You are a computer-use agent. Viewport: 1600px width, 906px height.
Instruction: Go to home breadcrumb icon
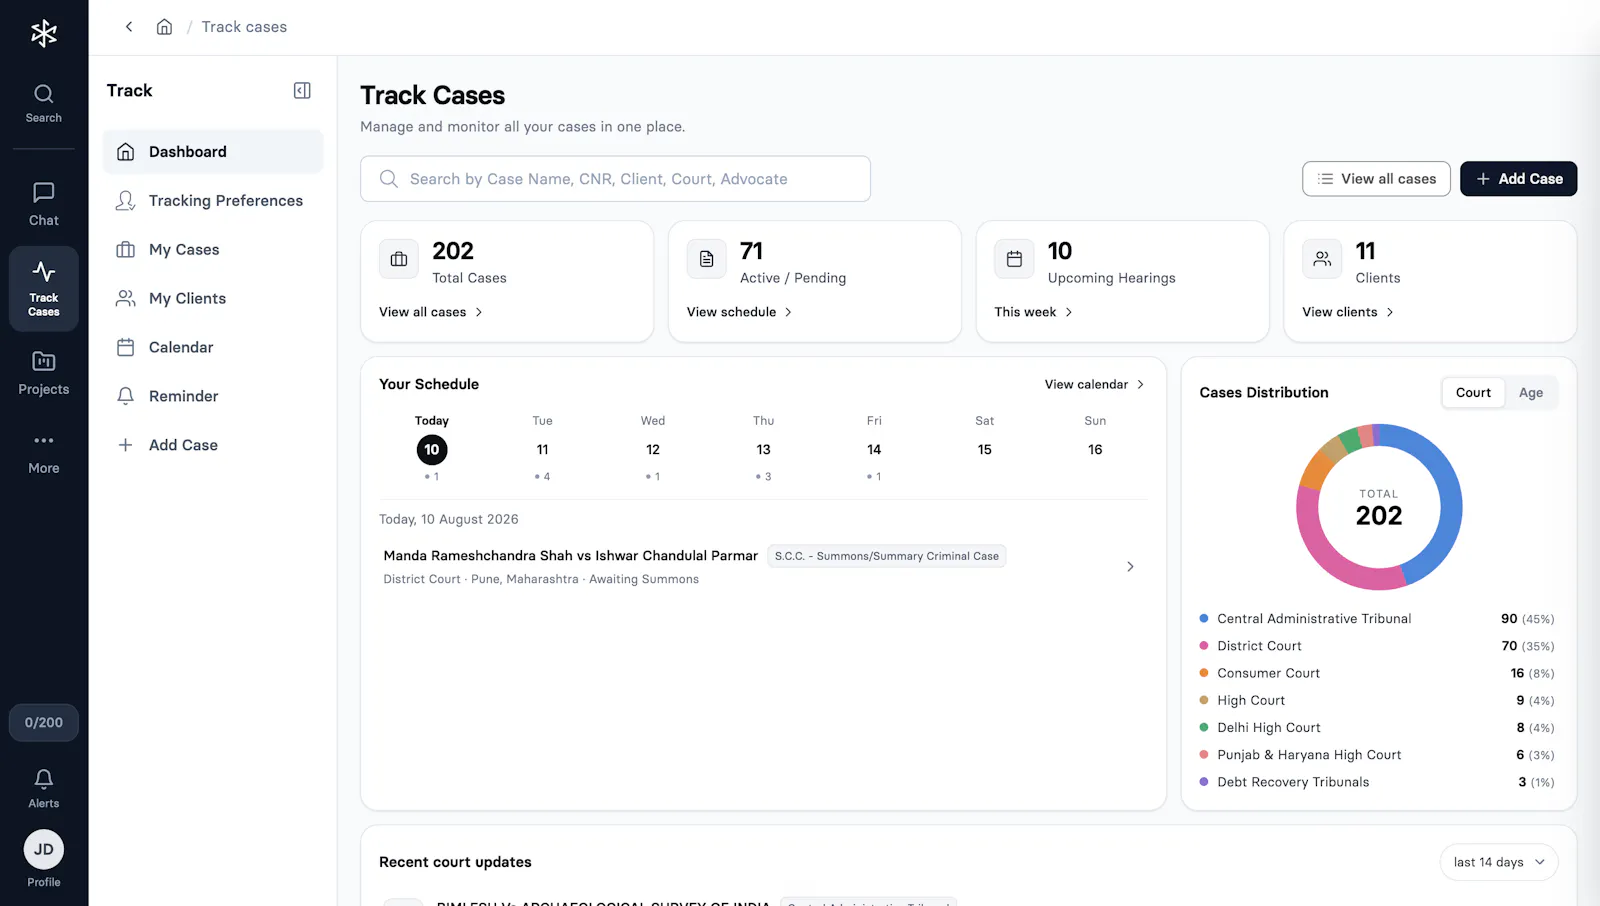tap(164, 27)
